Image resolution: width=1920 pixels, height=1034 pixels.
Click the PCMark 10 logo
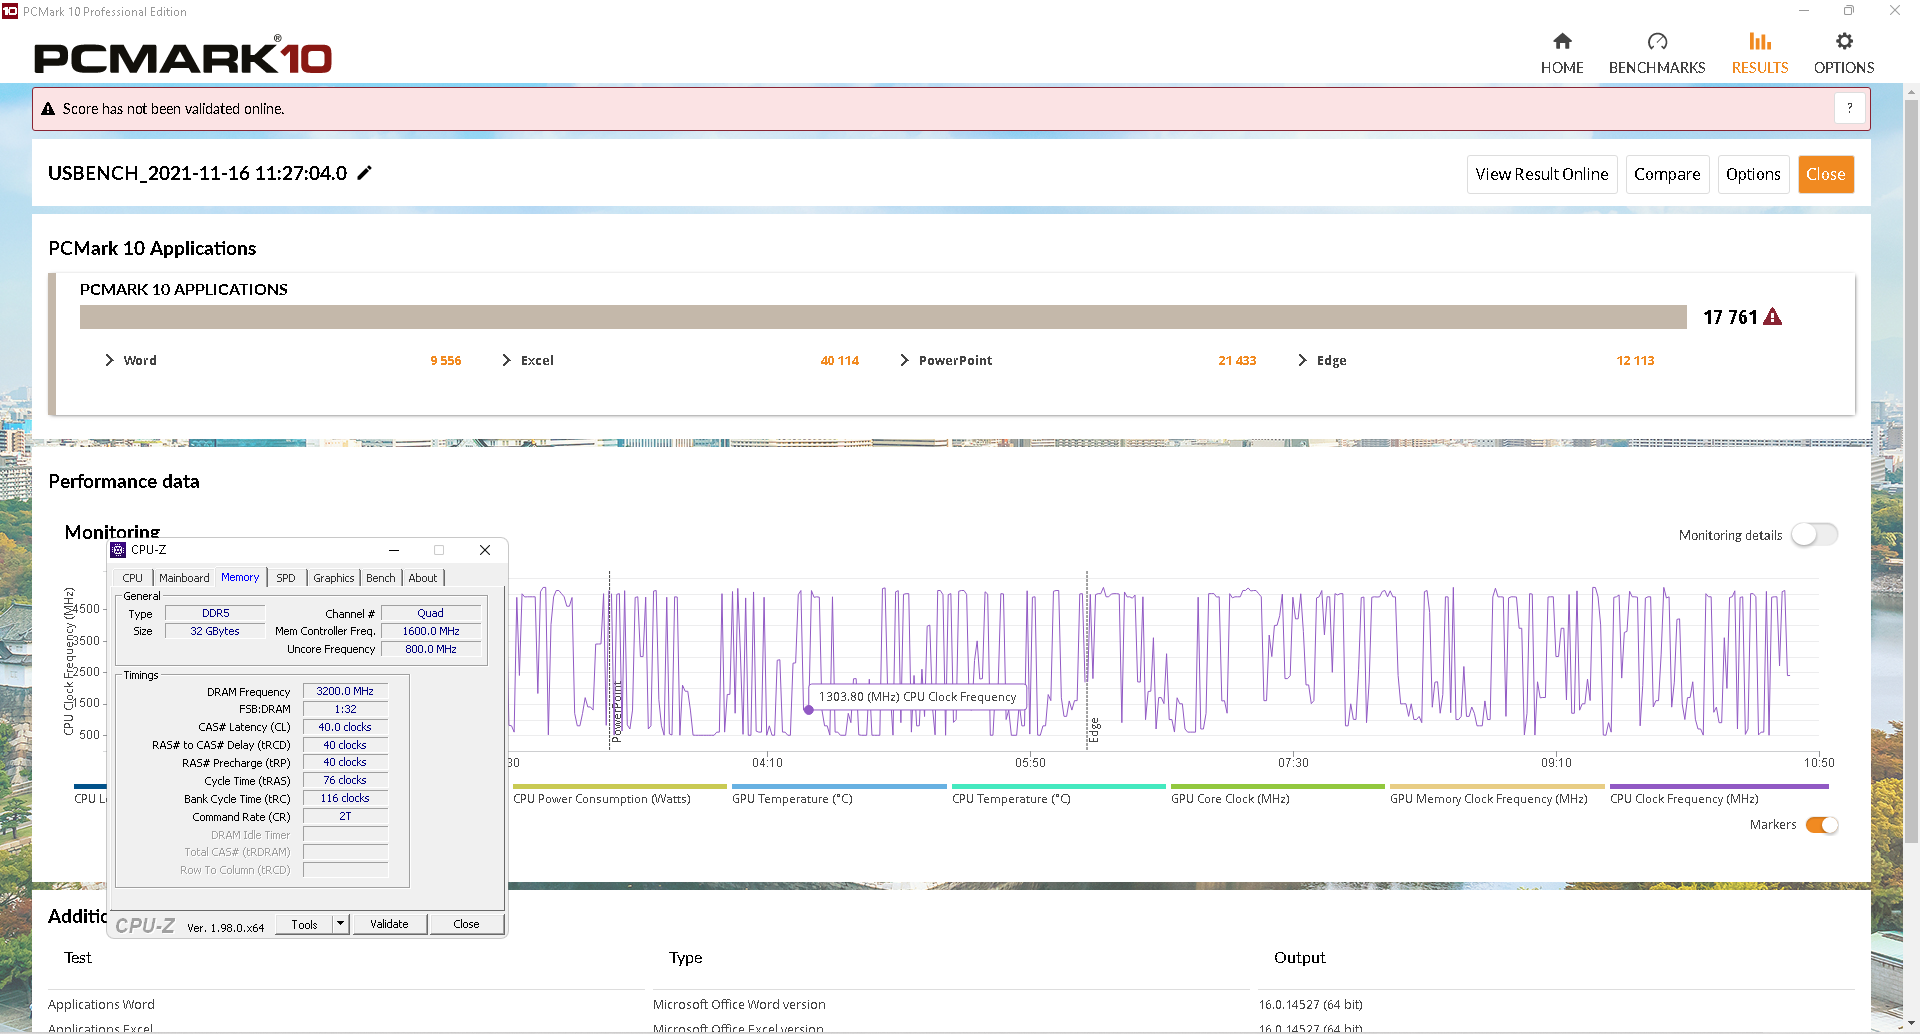[183, 57]
